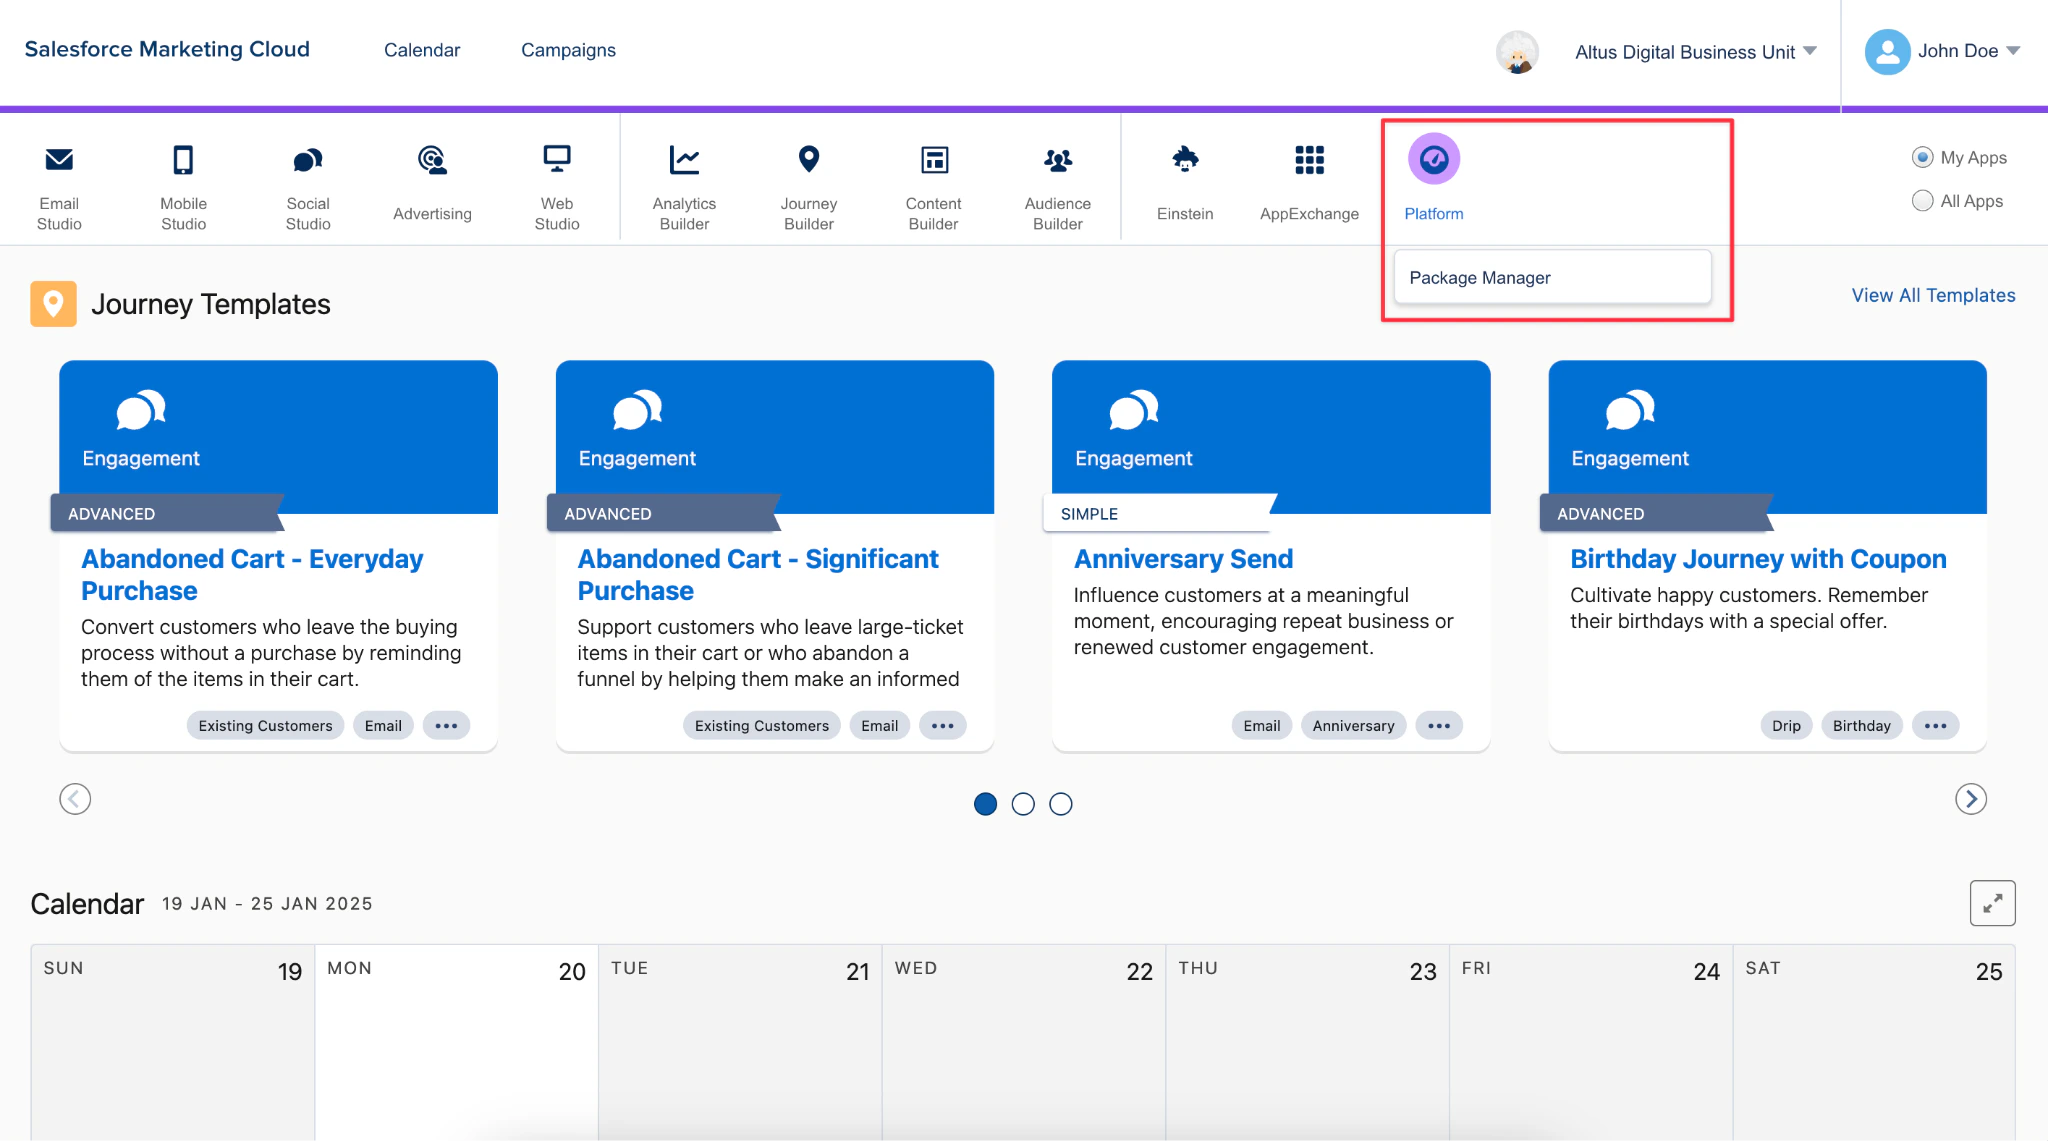Go to next journey templates

coord(1971,799)
